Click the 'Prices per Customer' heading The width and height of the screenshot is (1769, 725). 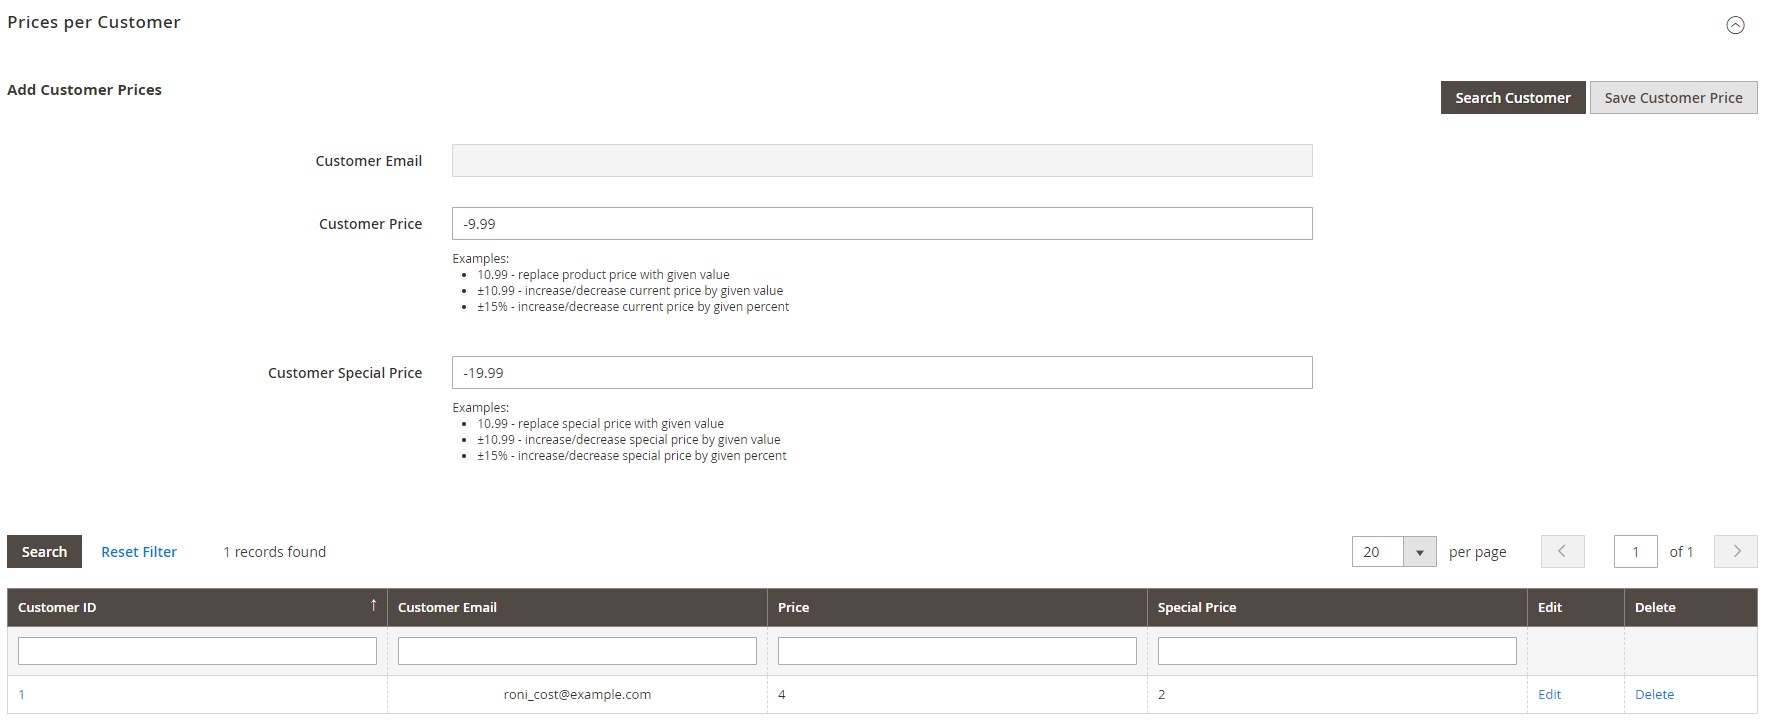click(x=94, y=22)
